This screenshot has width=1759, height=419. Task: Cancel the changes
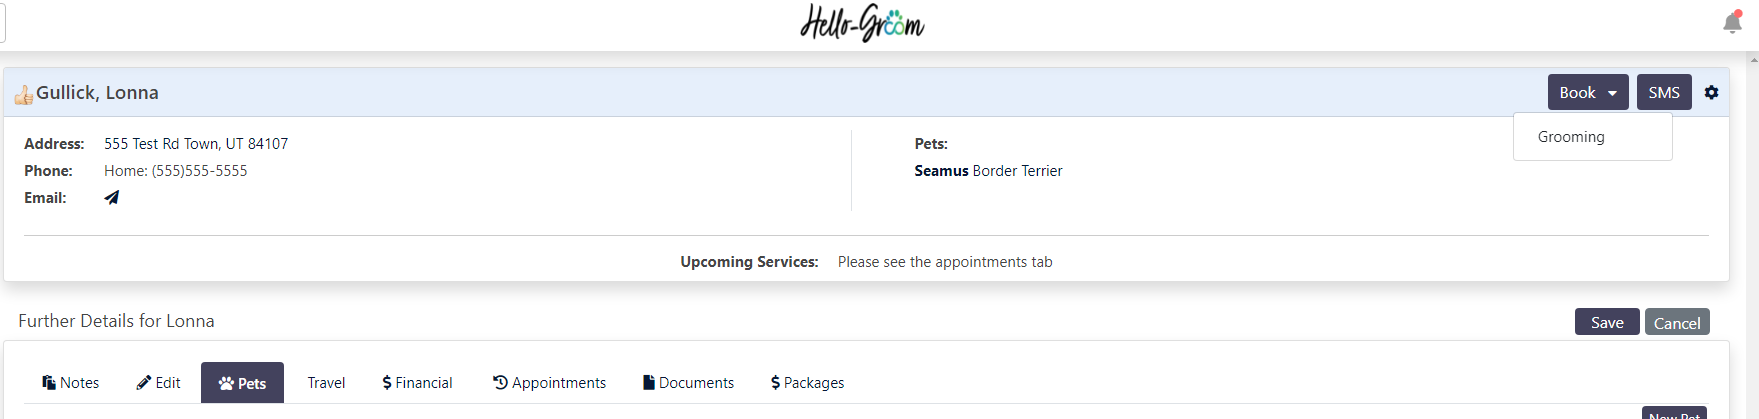(x=1677, y=322)
